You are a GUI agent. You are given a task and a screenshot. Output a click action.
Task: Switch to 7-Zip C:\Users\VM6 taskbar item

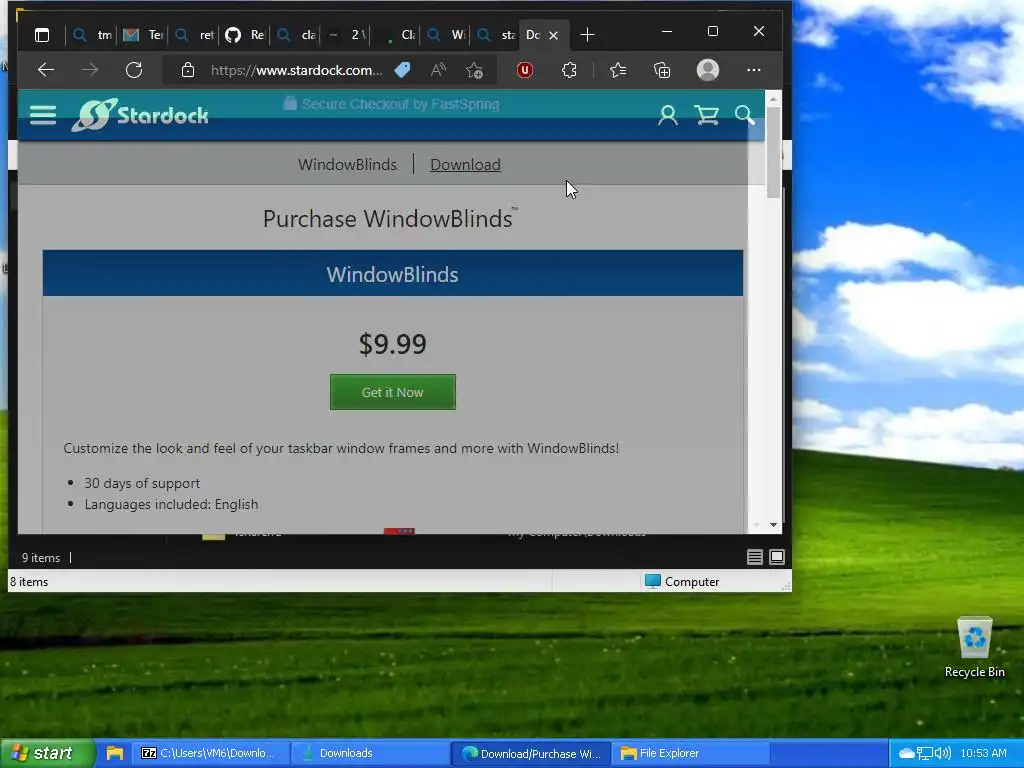[210, 753]
